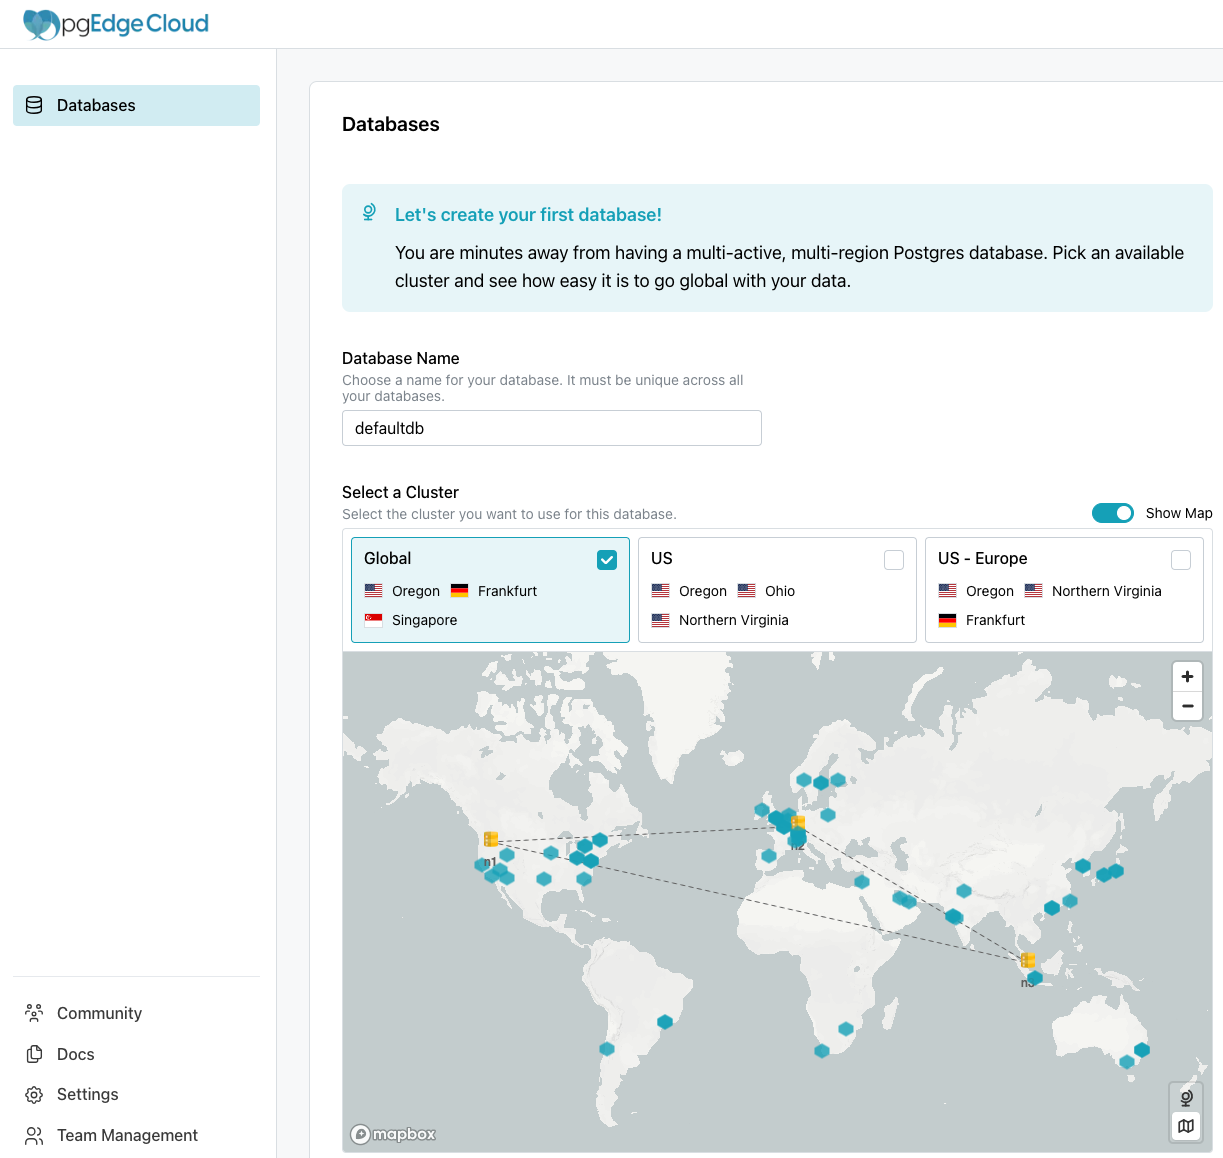Open the Community link
This screenshot has width=1223, height=1158.
pos(99,1013)
